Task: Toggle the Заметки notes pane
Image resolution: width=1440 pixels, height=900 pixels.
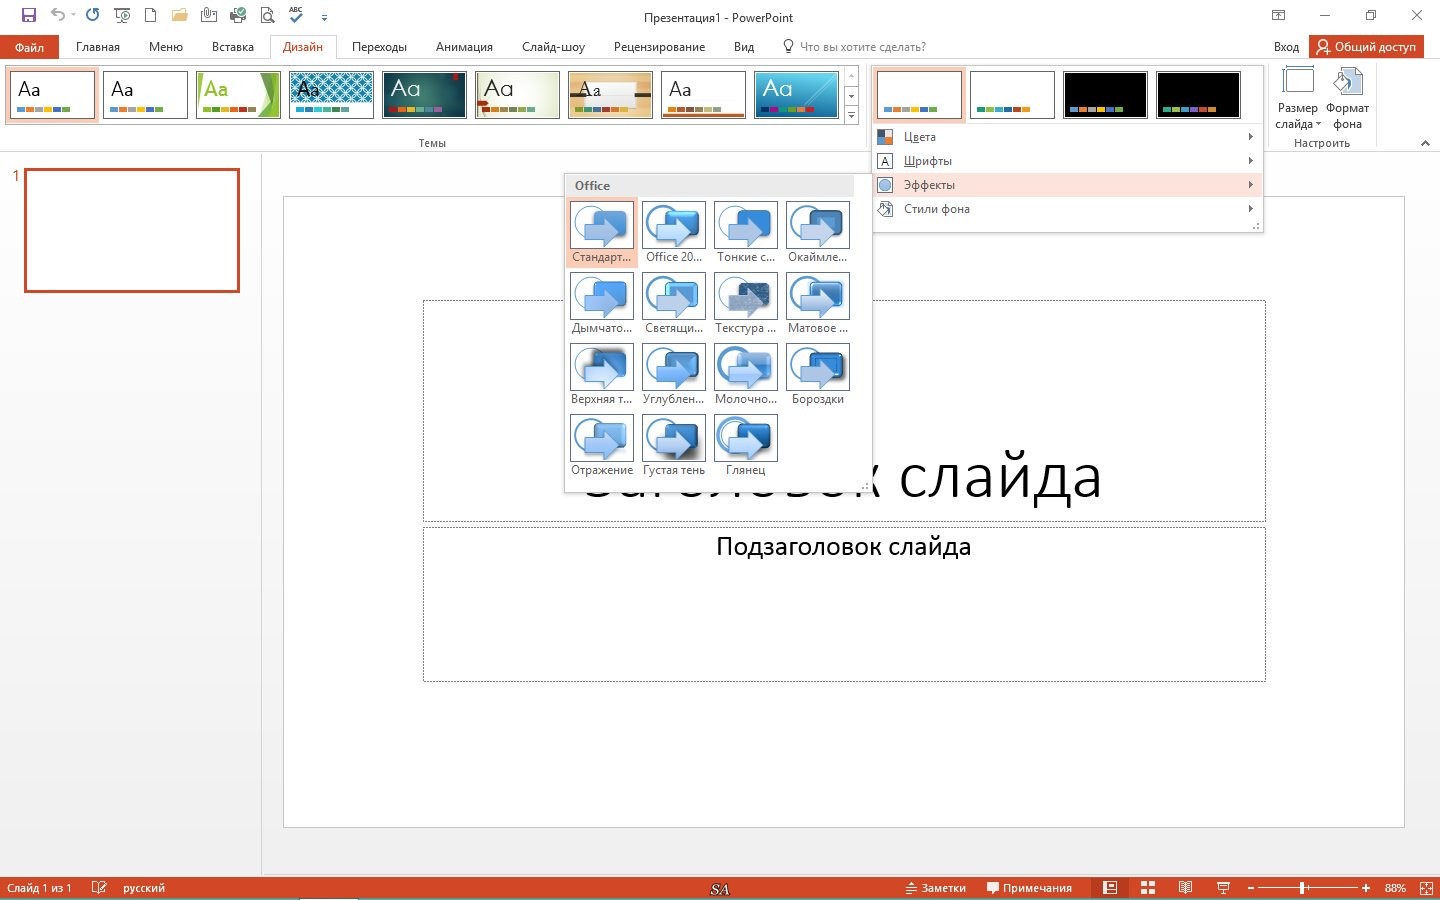Action: [x=936, y=888]
